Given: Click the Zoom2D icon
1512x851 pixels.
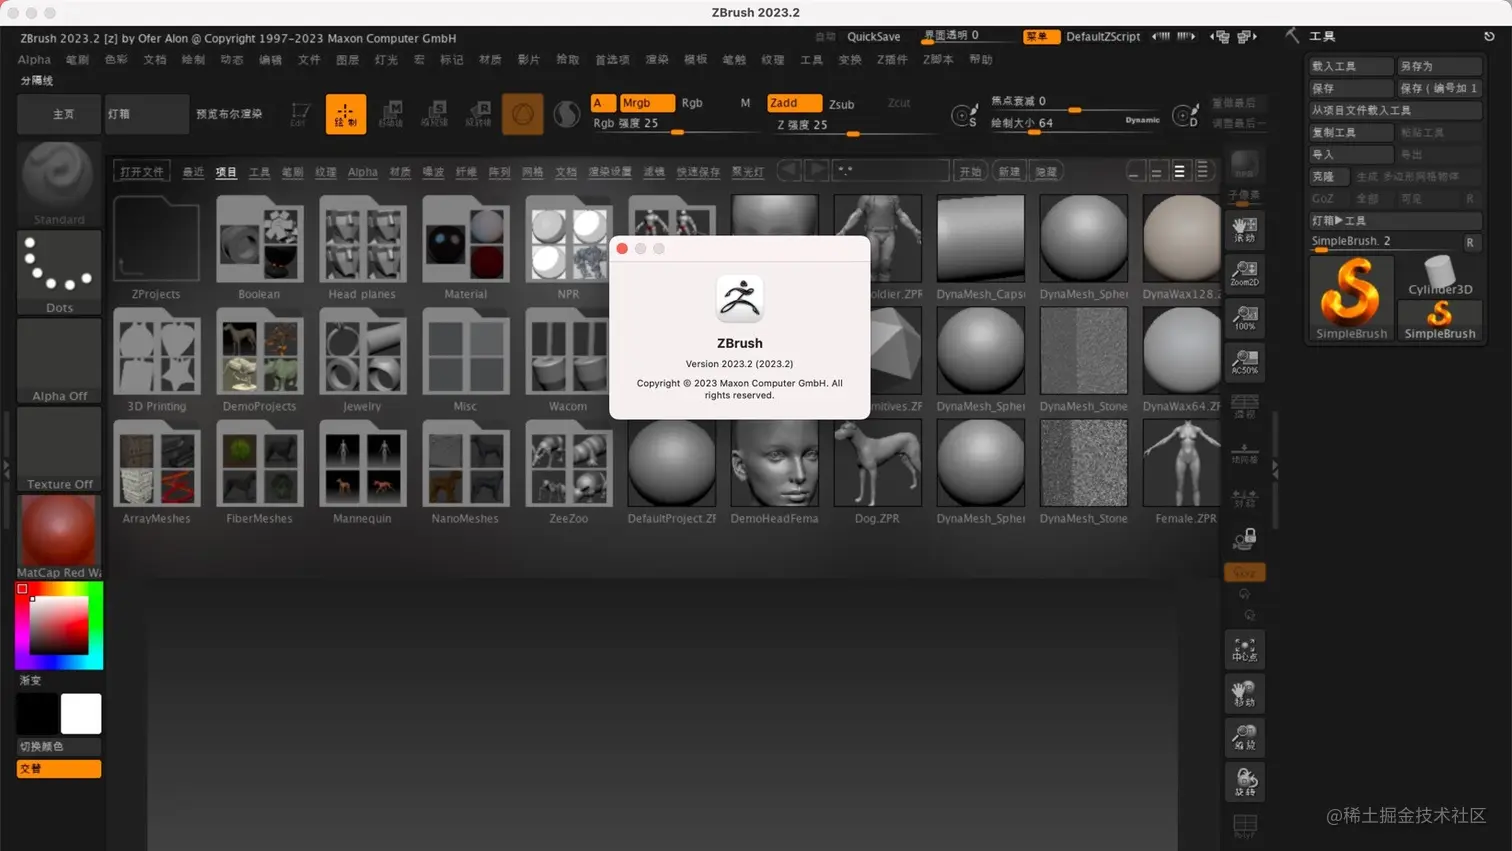Looking at the screenshot, I should tap(1245, 273).
